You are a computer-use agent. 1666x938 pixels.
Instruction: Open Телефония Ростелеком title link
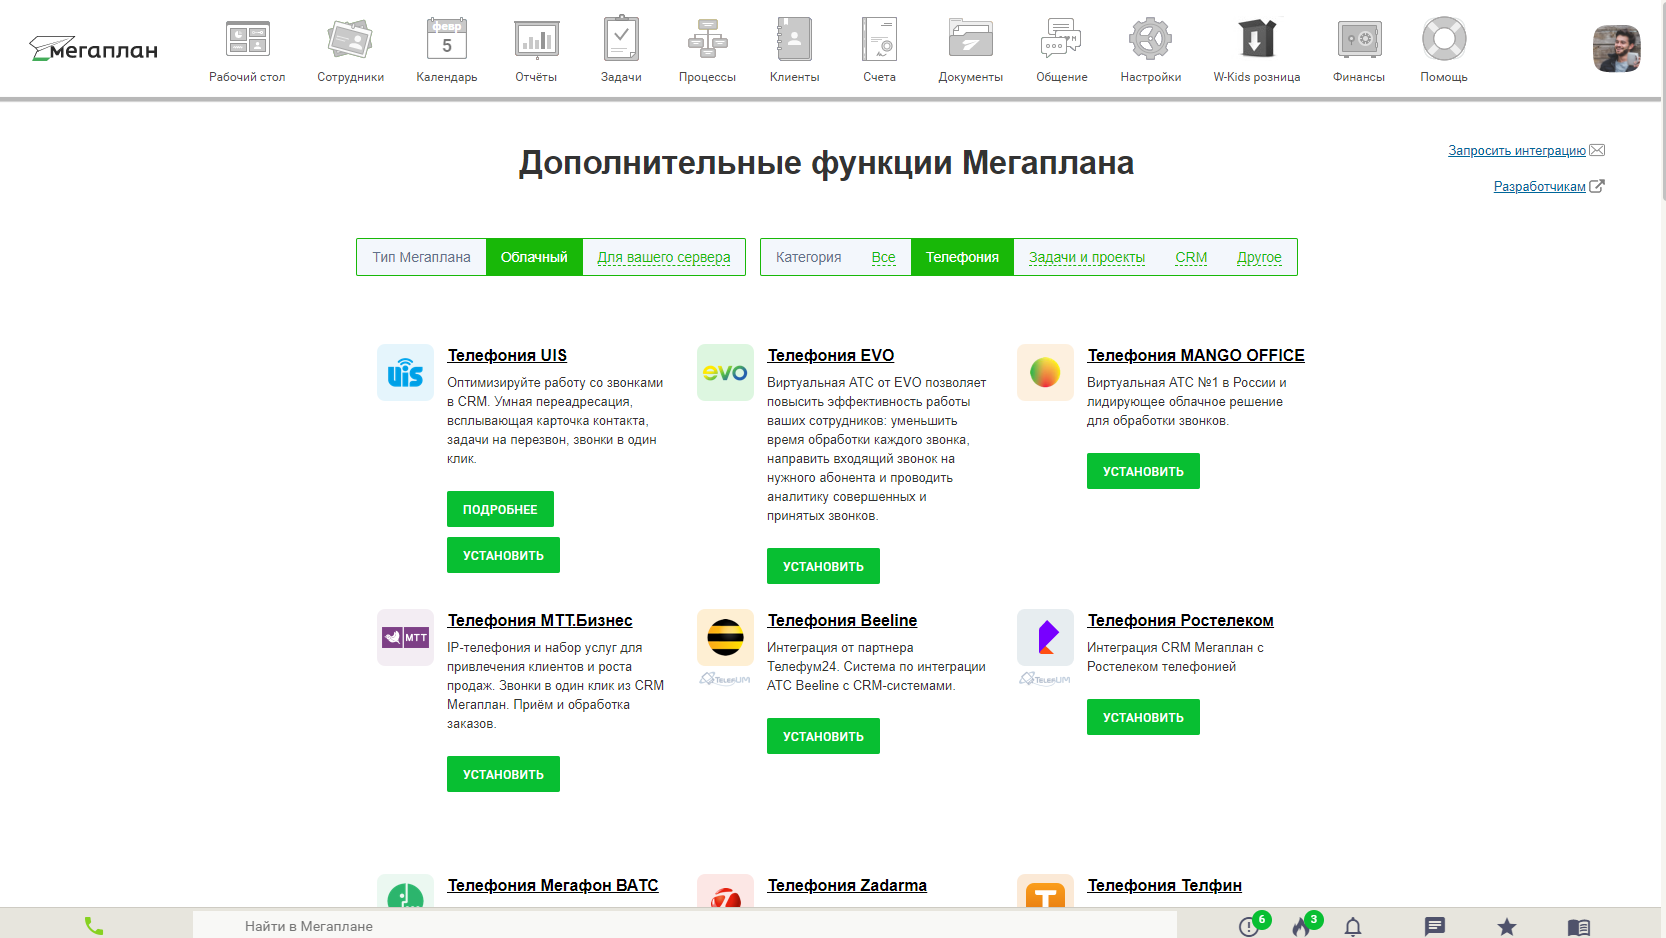pyautogui.click(x=1181, y=621)
